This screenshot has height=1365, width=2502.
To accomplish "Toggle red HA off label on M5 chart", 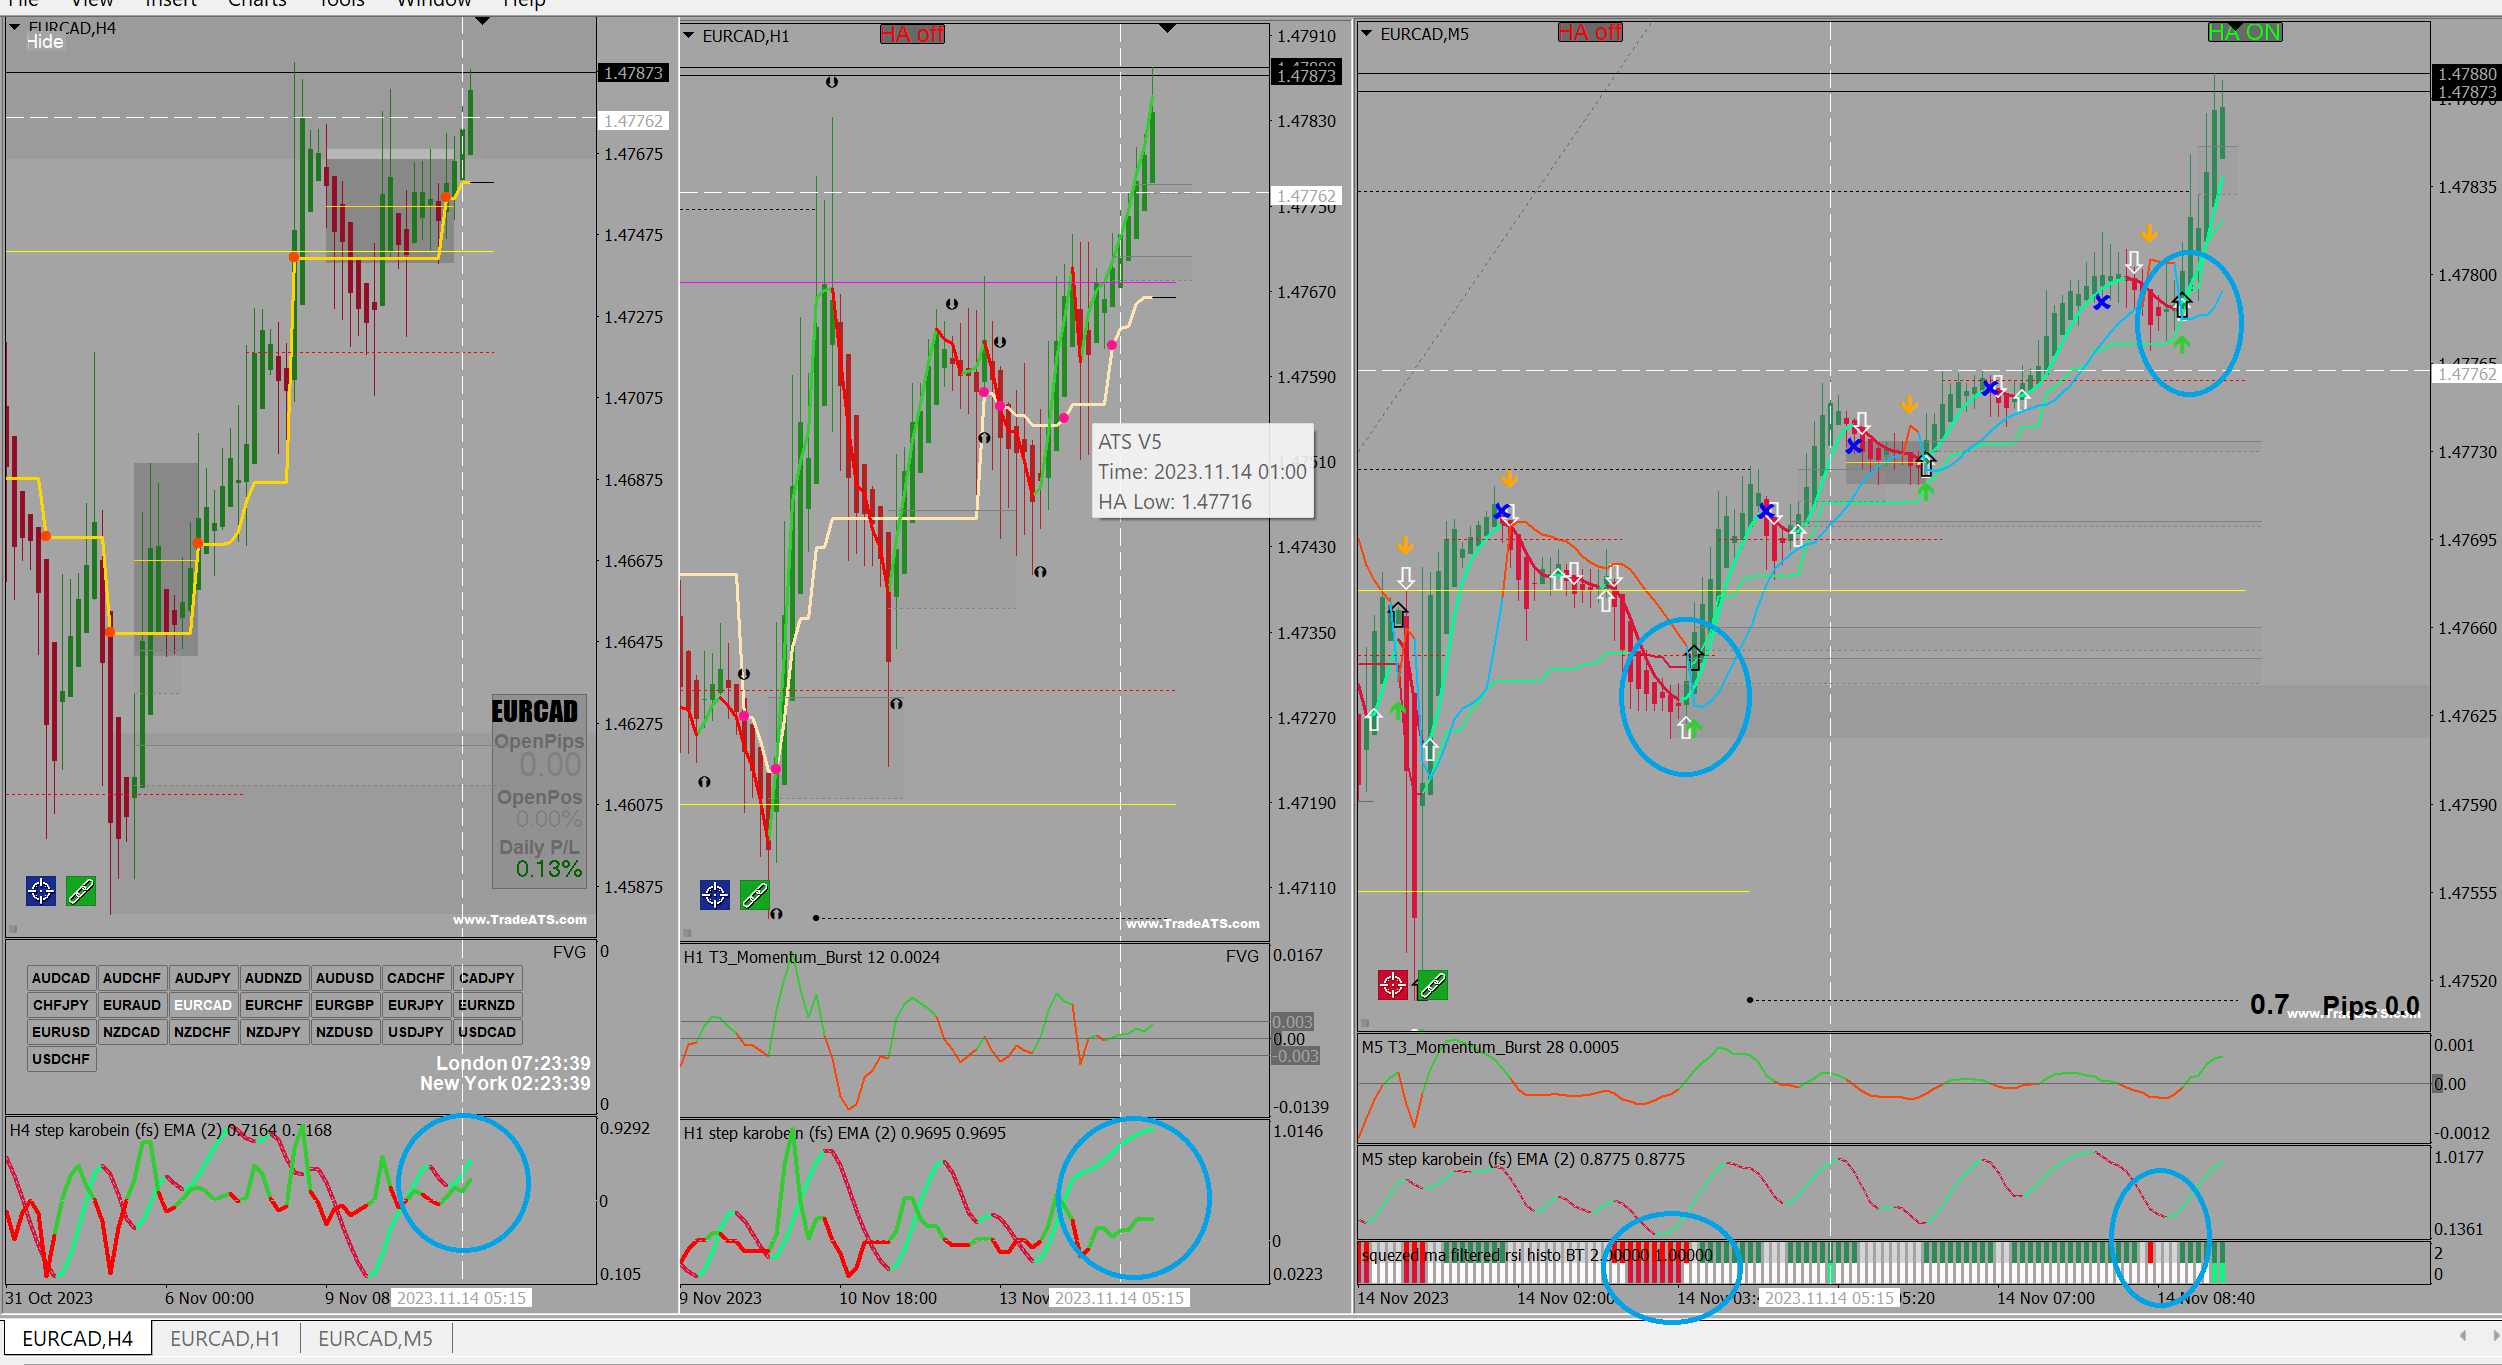I will pos(1589,33).
